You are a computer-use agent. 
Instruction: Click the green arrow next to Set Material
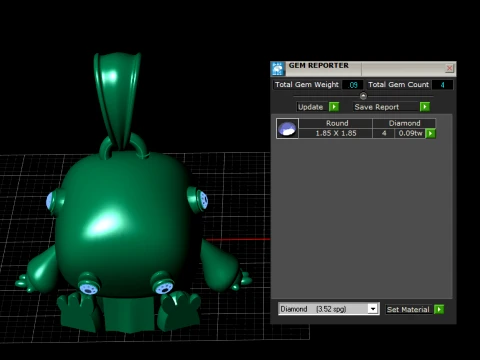[x=439, y=309]
